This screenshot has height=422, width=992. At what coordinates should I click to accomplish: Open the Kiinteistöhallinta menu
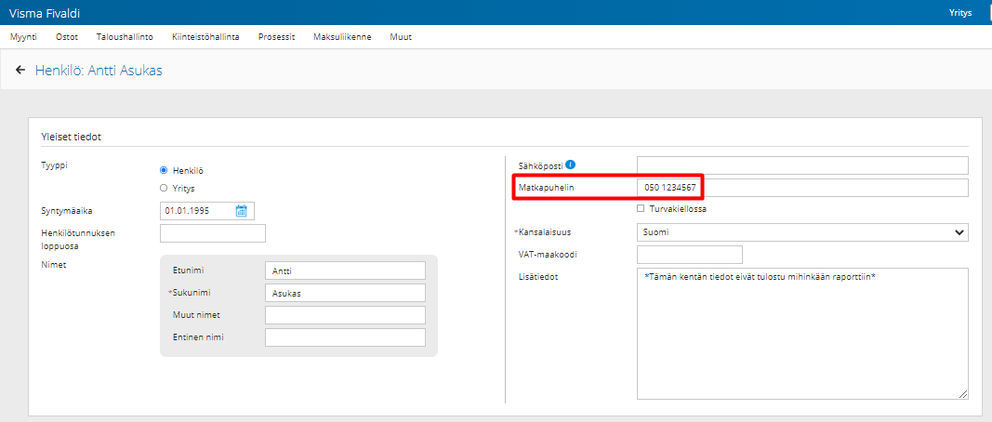pyautogui.click(x=206, y=37)
